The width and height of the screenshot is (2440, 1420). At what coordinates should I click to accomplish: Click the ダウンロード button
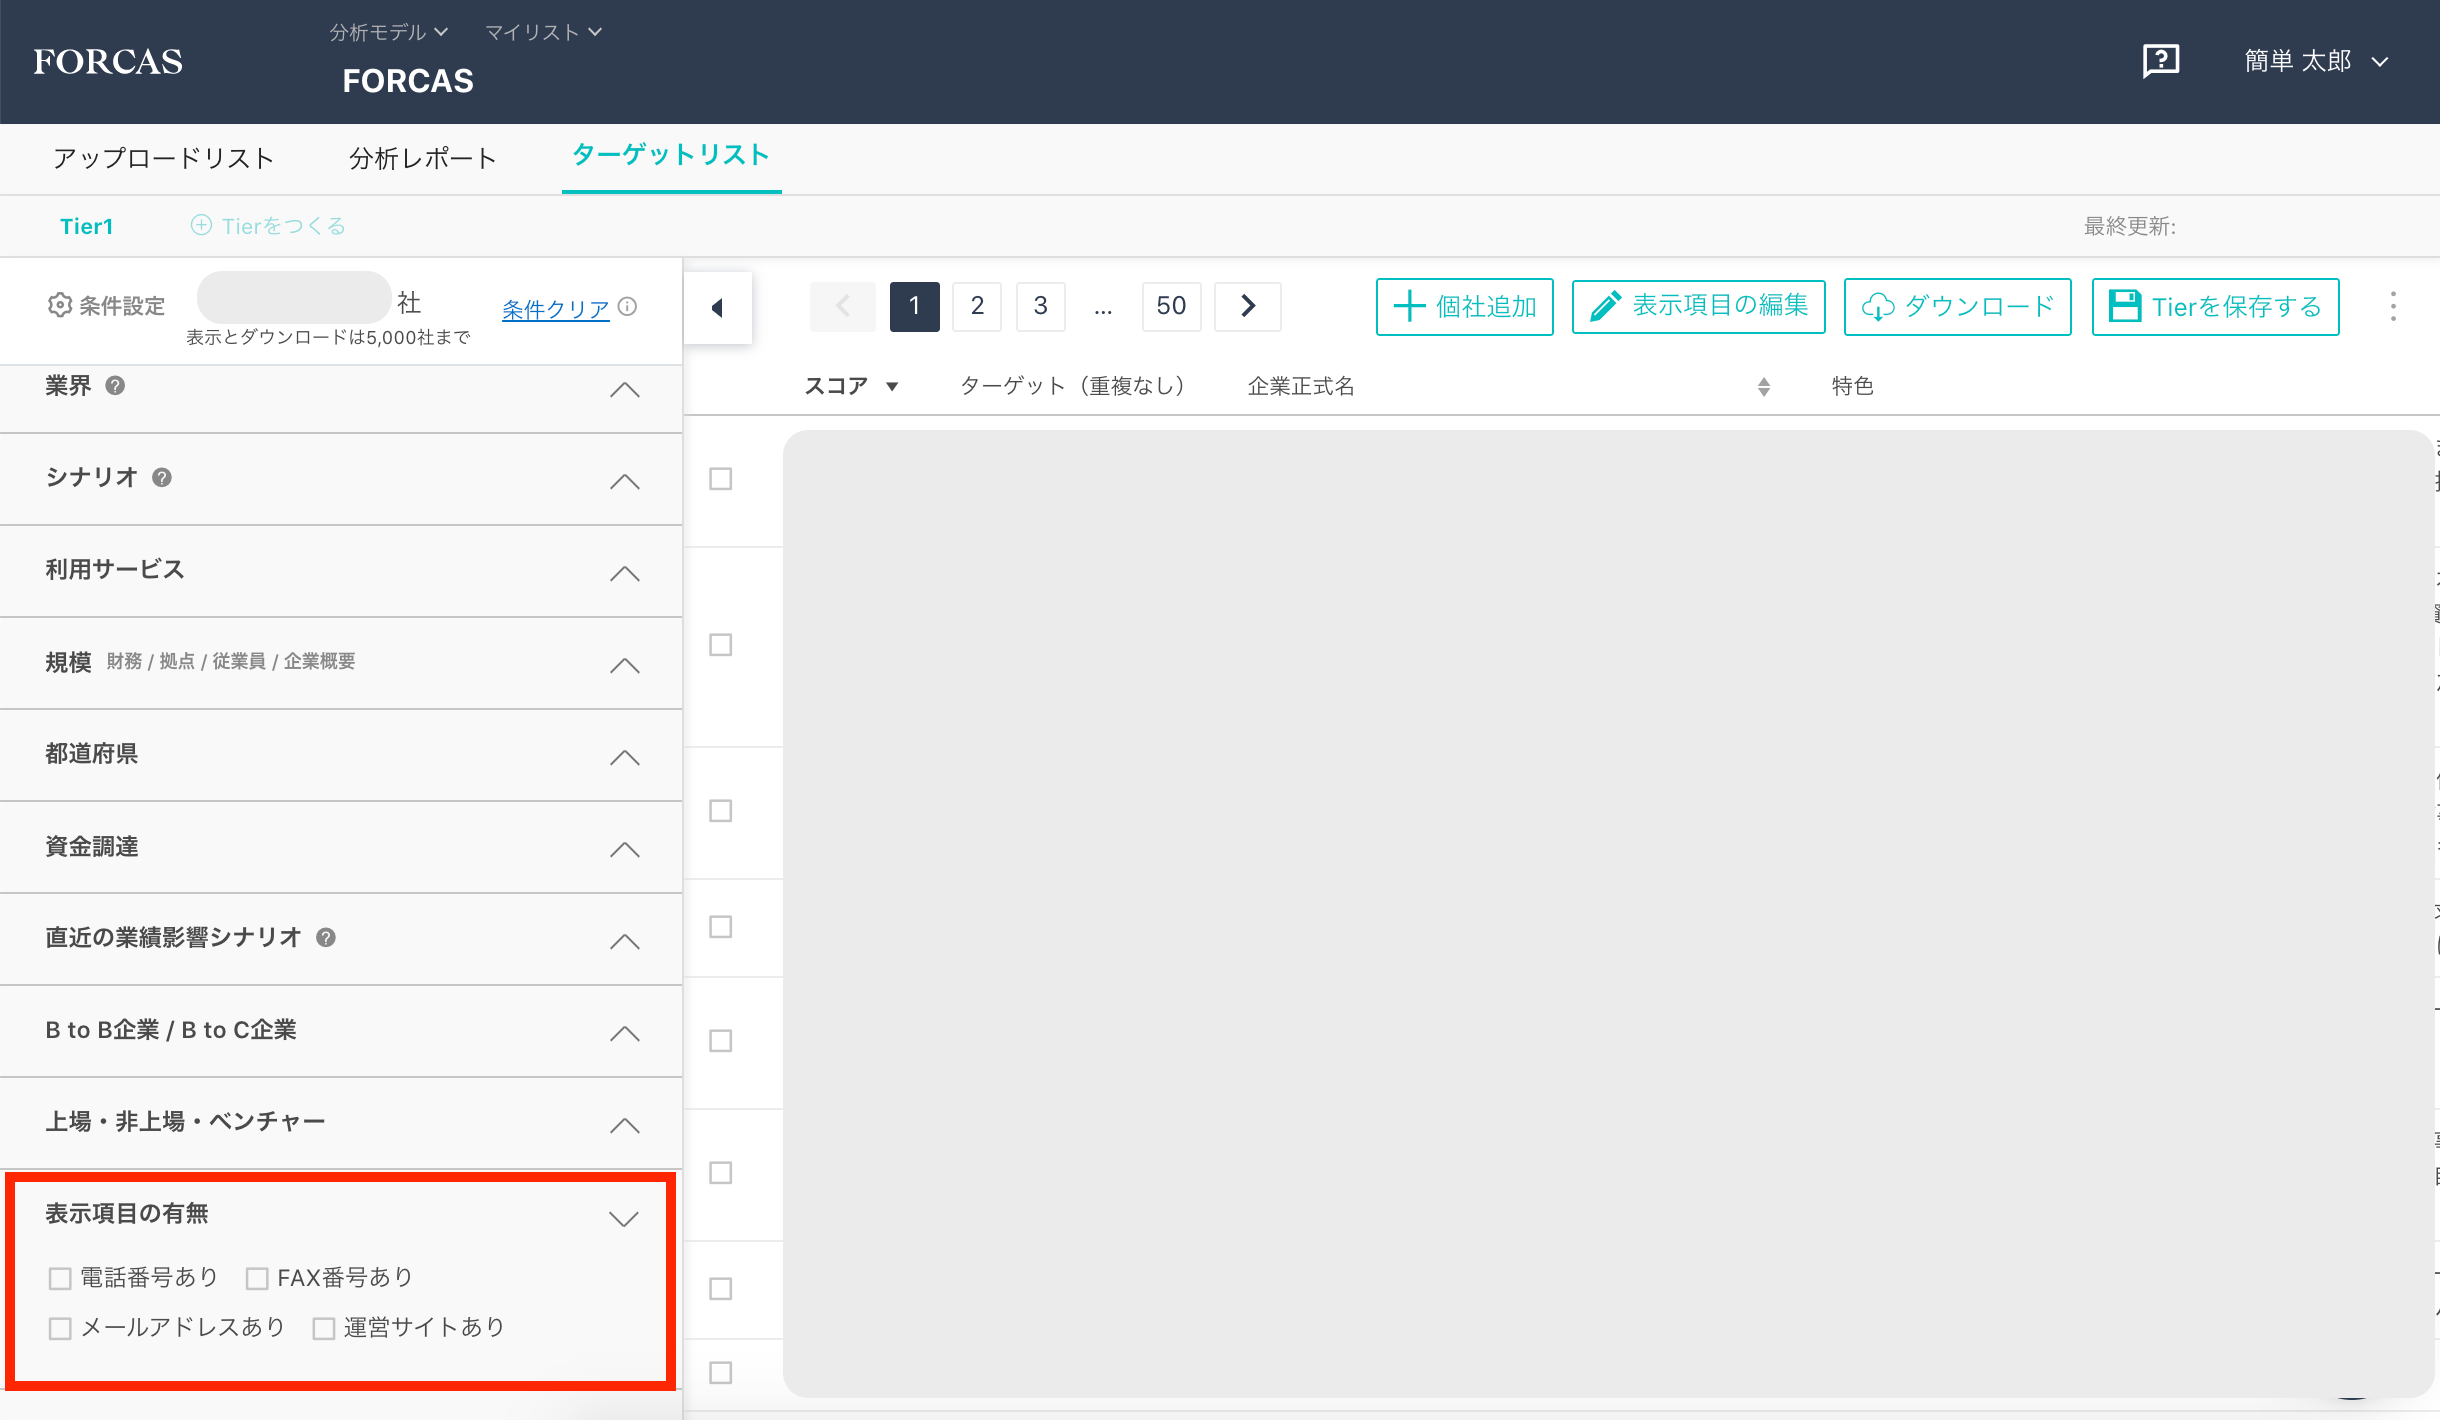pos(1957,306)
